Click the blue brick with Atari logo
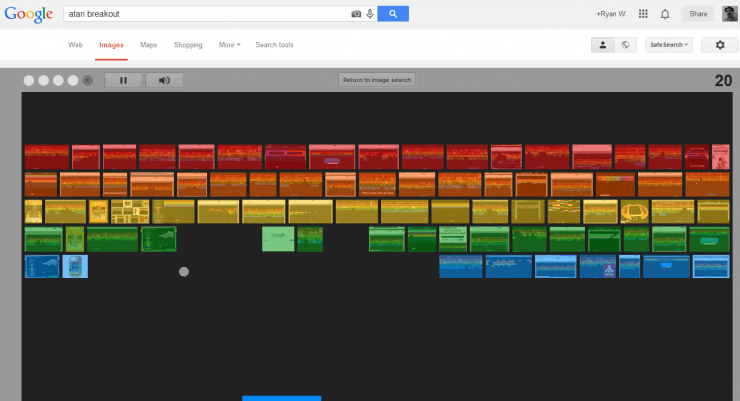The width and height of the screenshot is (740, 401). pyautogui.click(x=598, y=267)
